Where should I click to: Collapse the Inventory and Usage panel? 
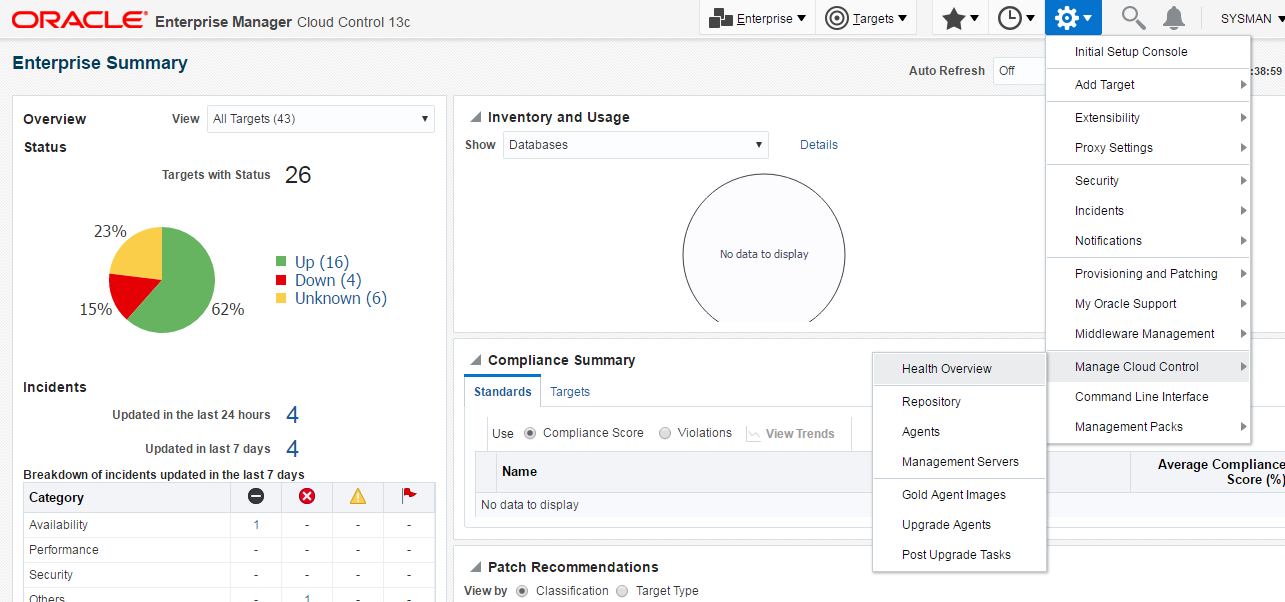pos(476,118)
